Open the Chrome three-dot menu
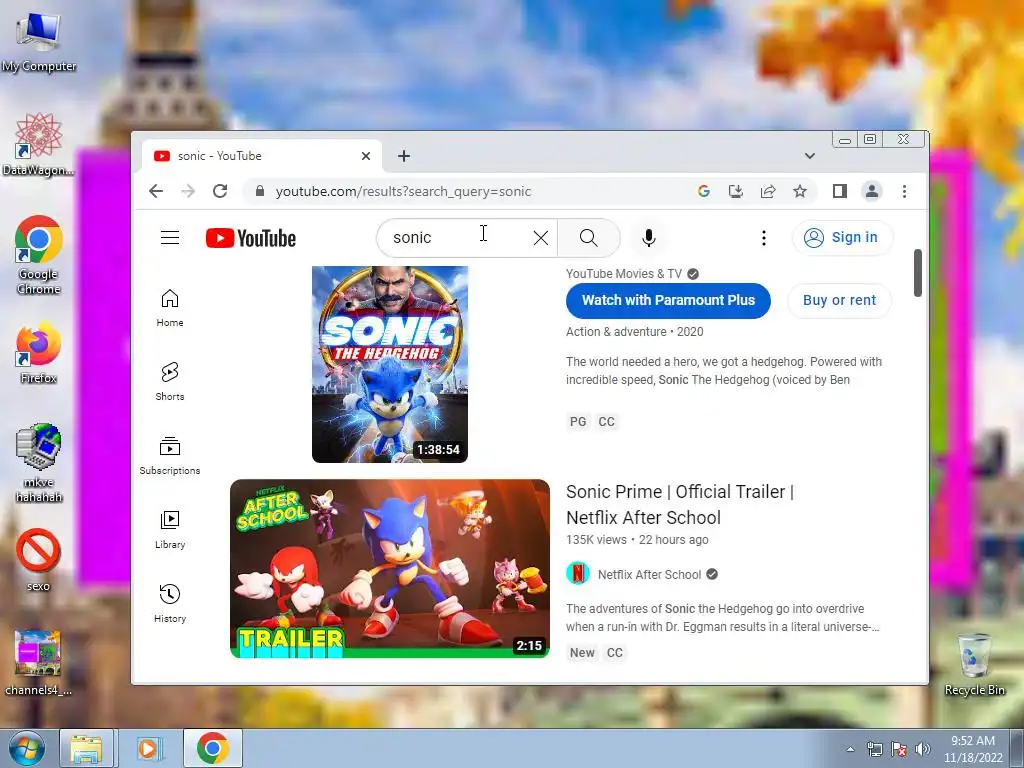Viewport: 1024px width, 768px height. point(904,191)
